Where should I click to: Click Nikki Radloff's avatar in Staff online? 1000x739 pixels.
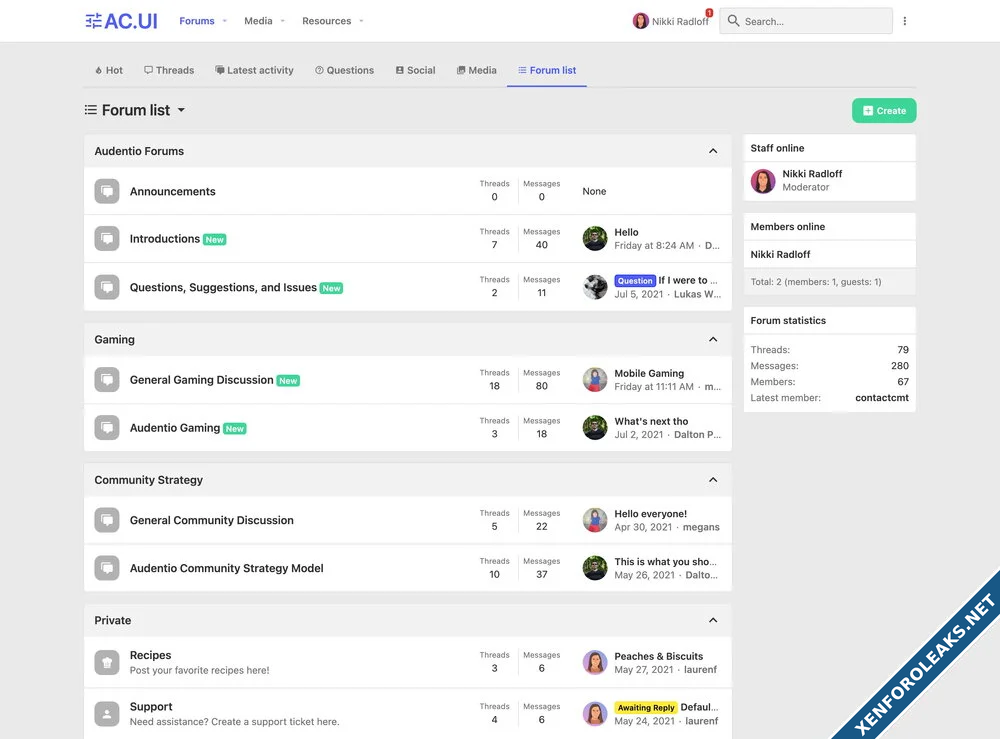(x=763, y=180)
